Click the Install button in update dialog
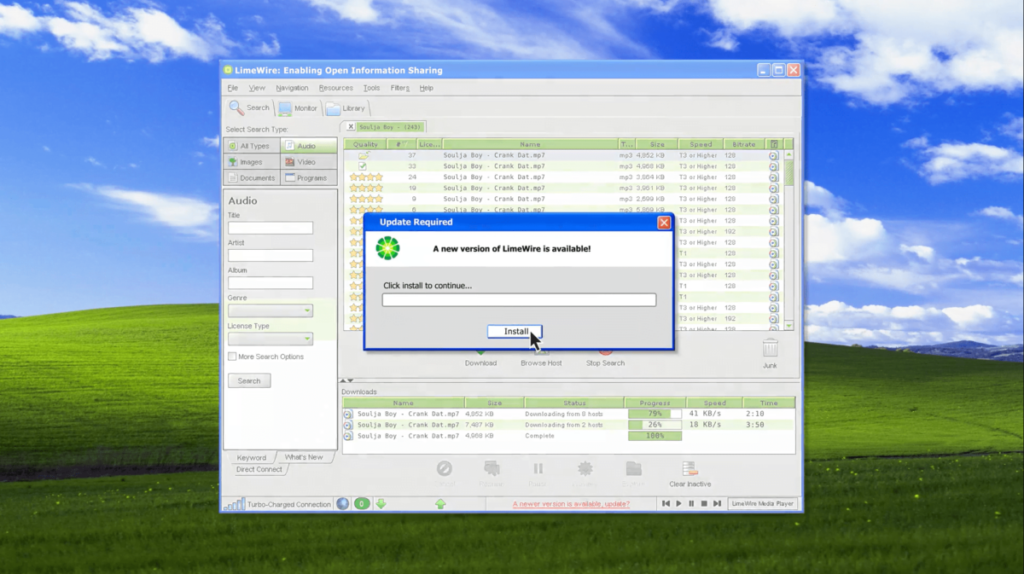Screen dimensions: 1024x574 point(516,332)
